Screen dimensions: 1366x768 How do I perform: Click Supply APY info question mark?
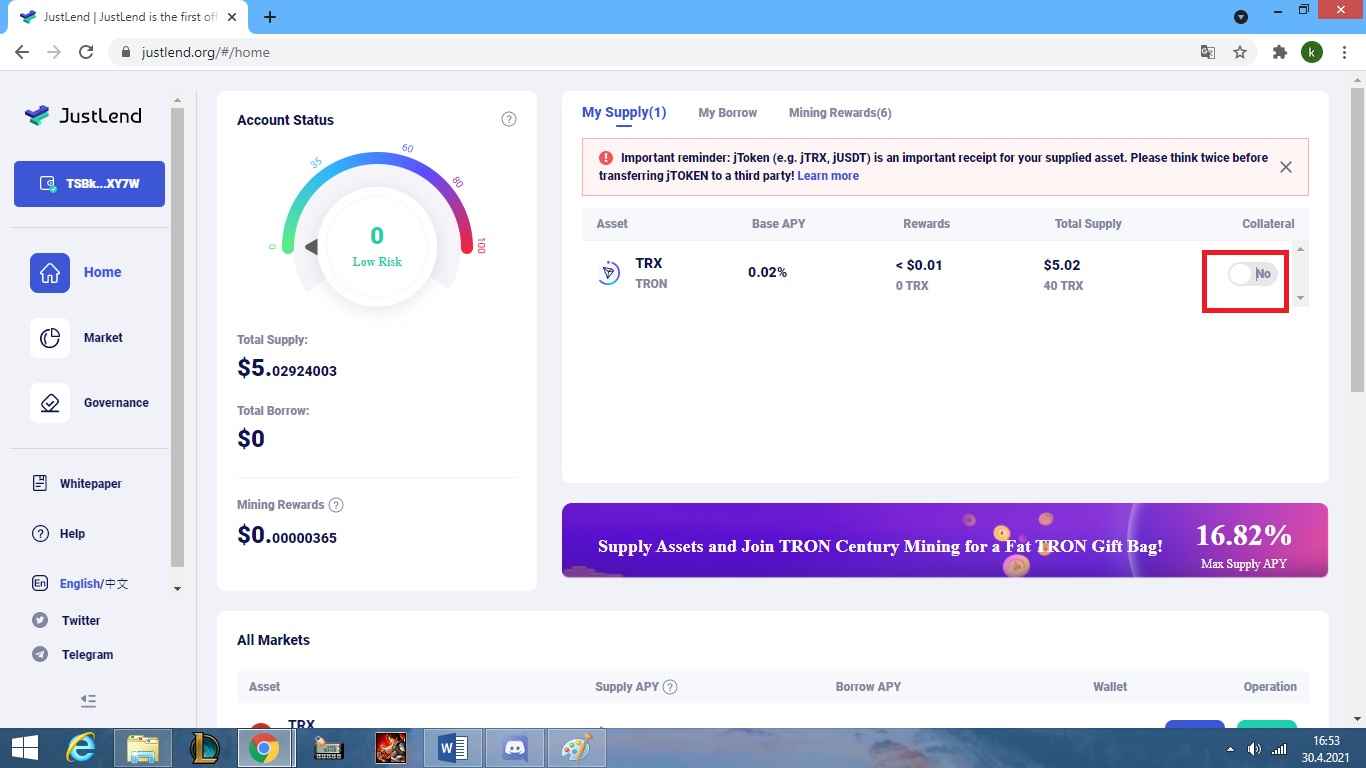click(670, 687)
